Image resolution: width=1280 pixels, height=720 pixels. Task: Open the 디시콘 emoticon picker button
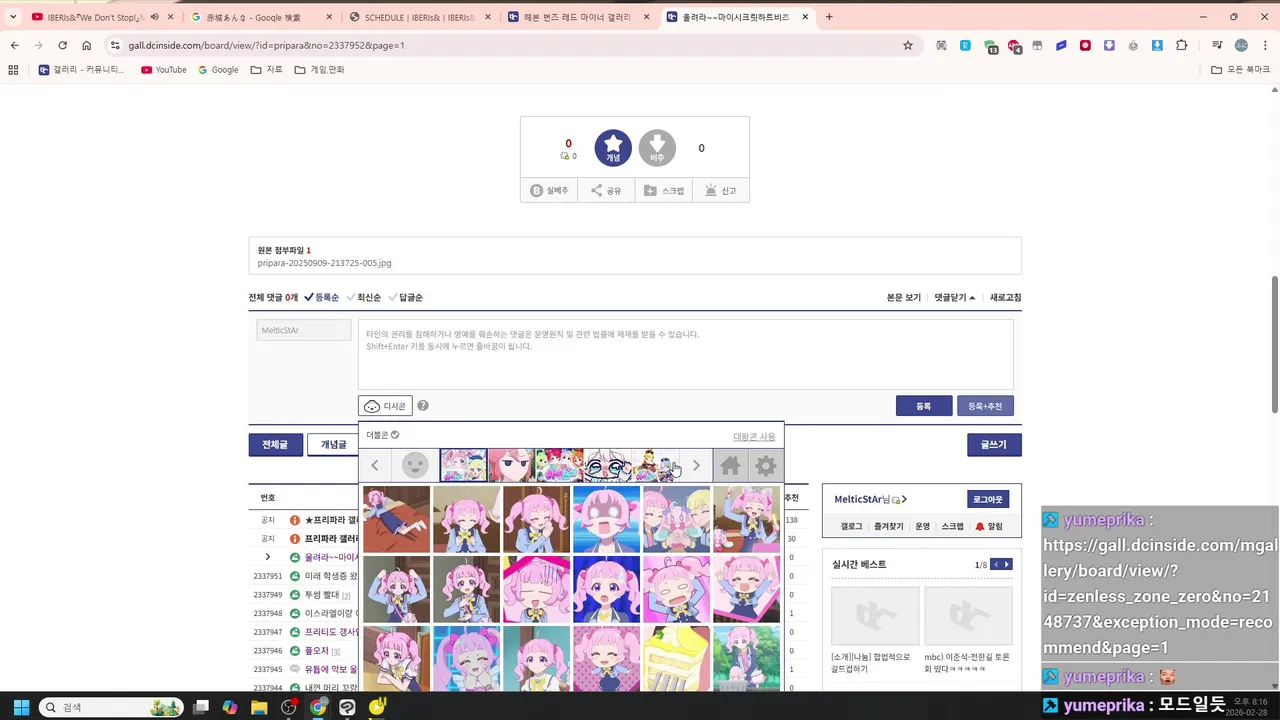[x=385, y=406]
